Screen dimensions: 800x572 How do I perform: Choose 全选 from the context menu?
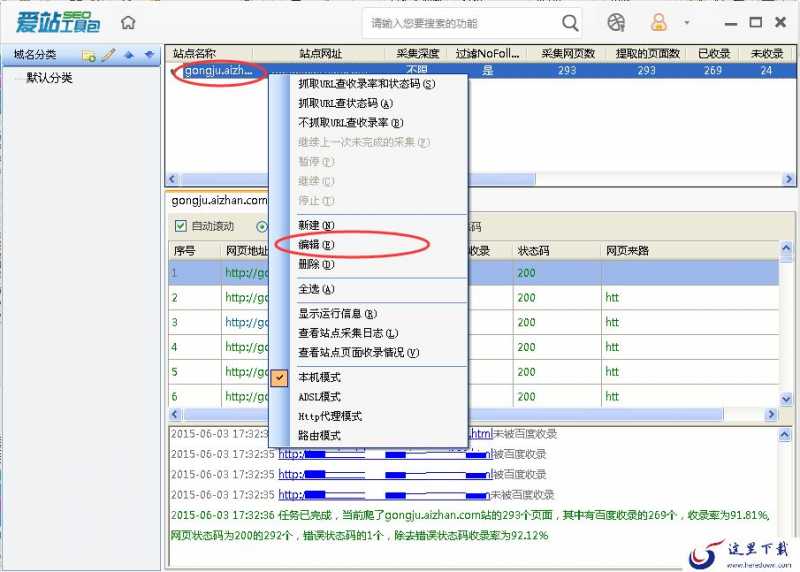[368, 289]
